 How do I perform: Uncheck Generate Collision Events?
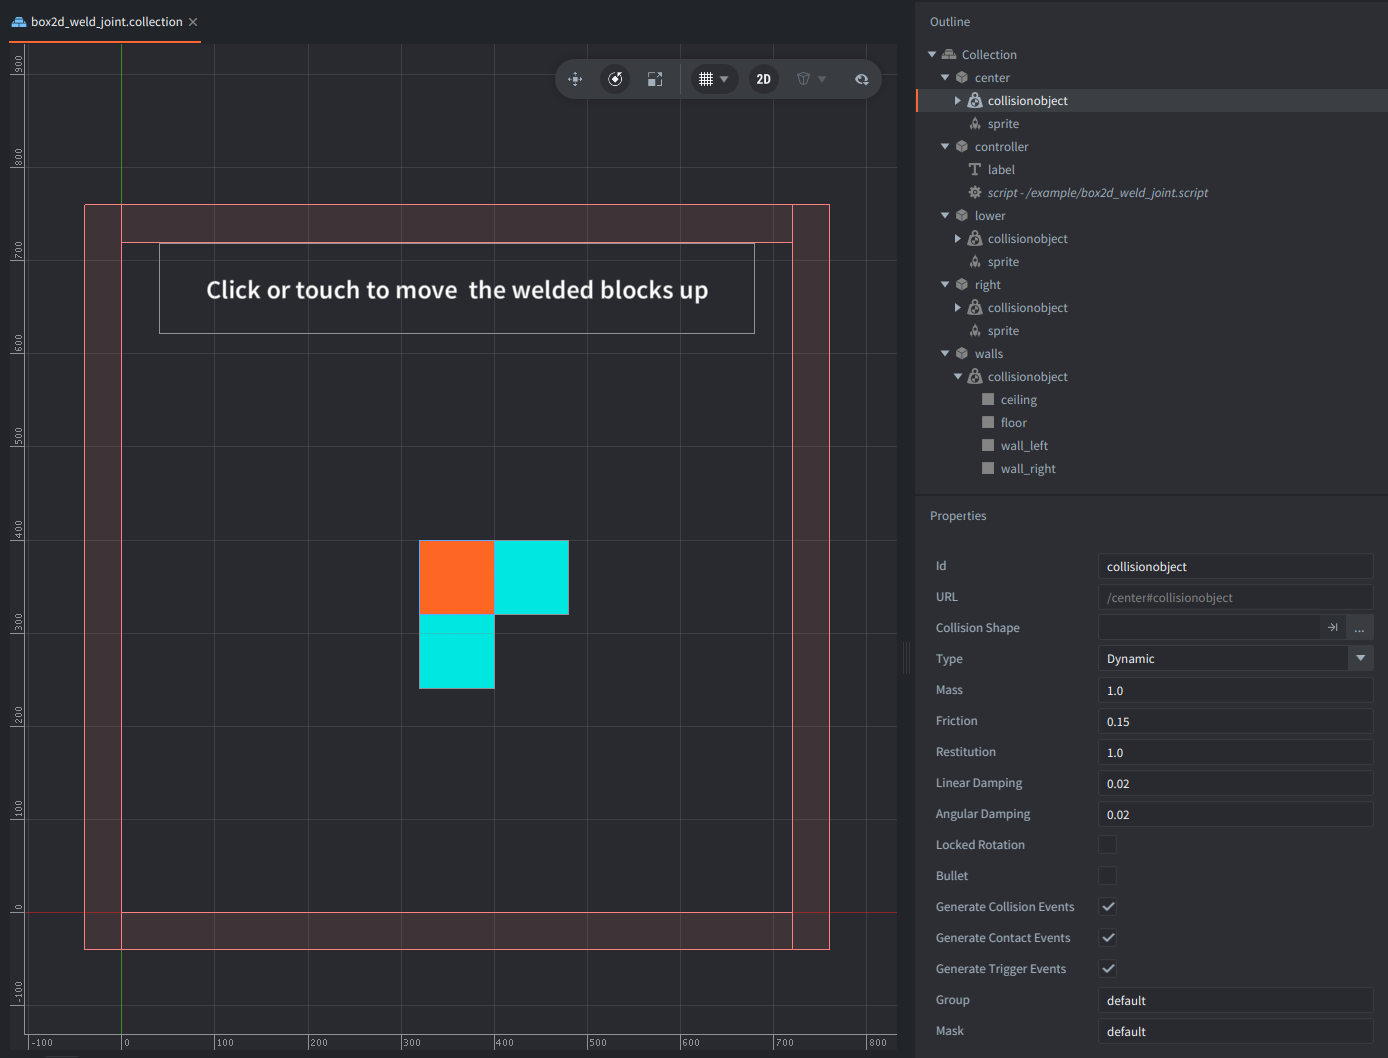[1107, 906]
